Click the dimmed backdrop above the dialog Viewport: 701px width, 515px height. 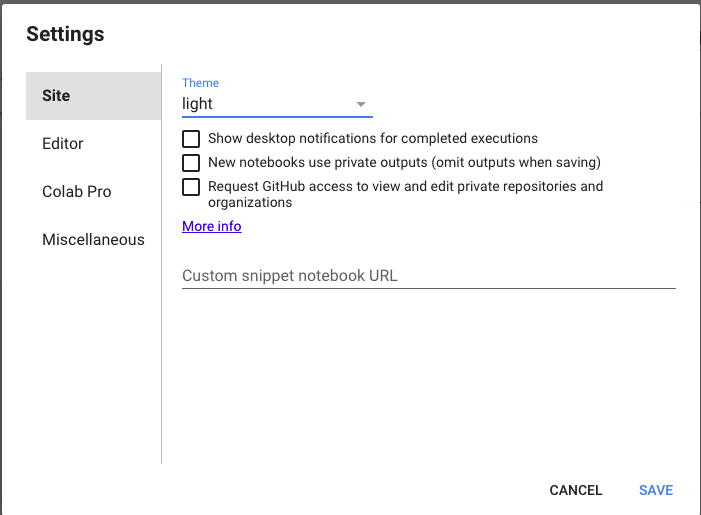point(350,2)
